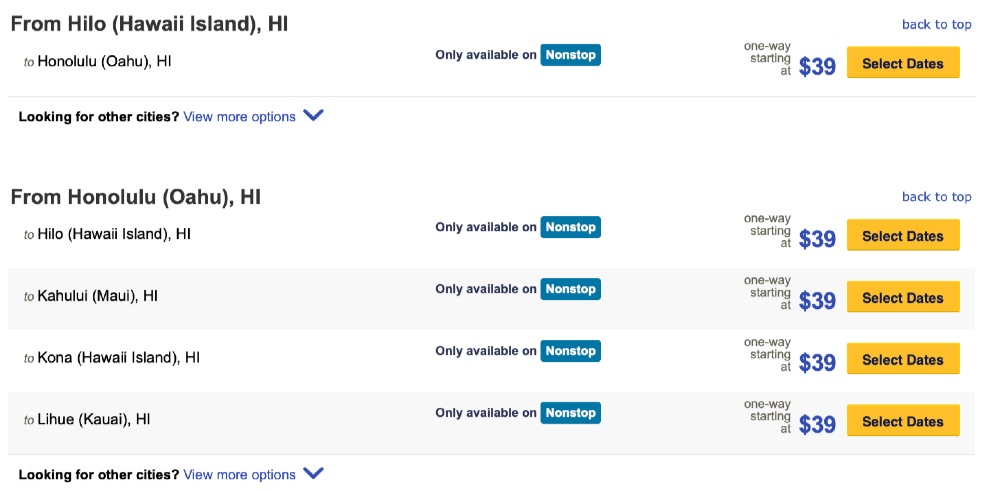Click the to Kona (Hawaii Island), HI destination
The image size is (1000, 491).
pos(112,358)
